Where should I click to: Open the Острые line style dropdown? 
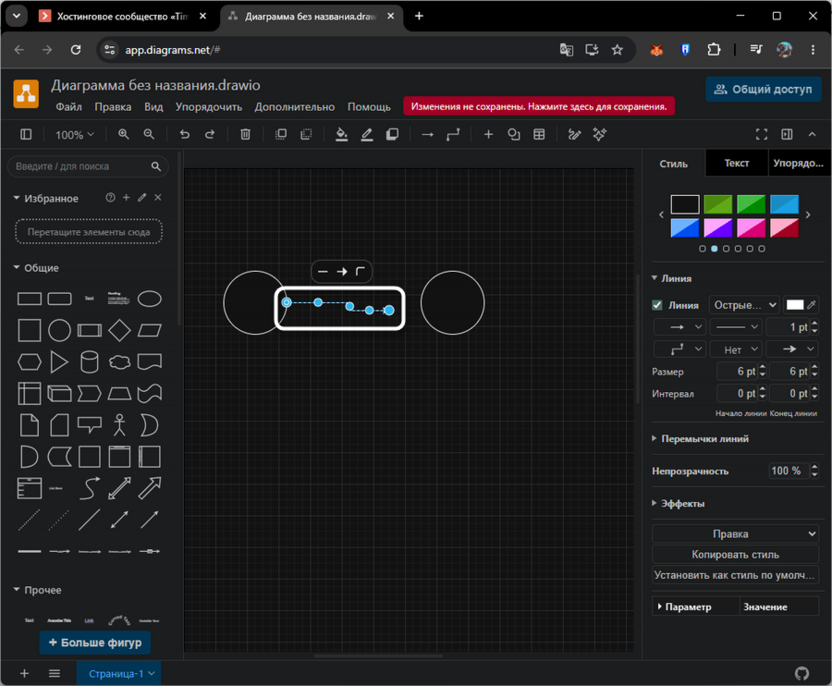[744, 305]
